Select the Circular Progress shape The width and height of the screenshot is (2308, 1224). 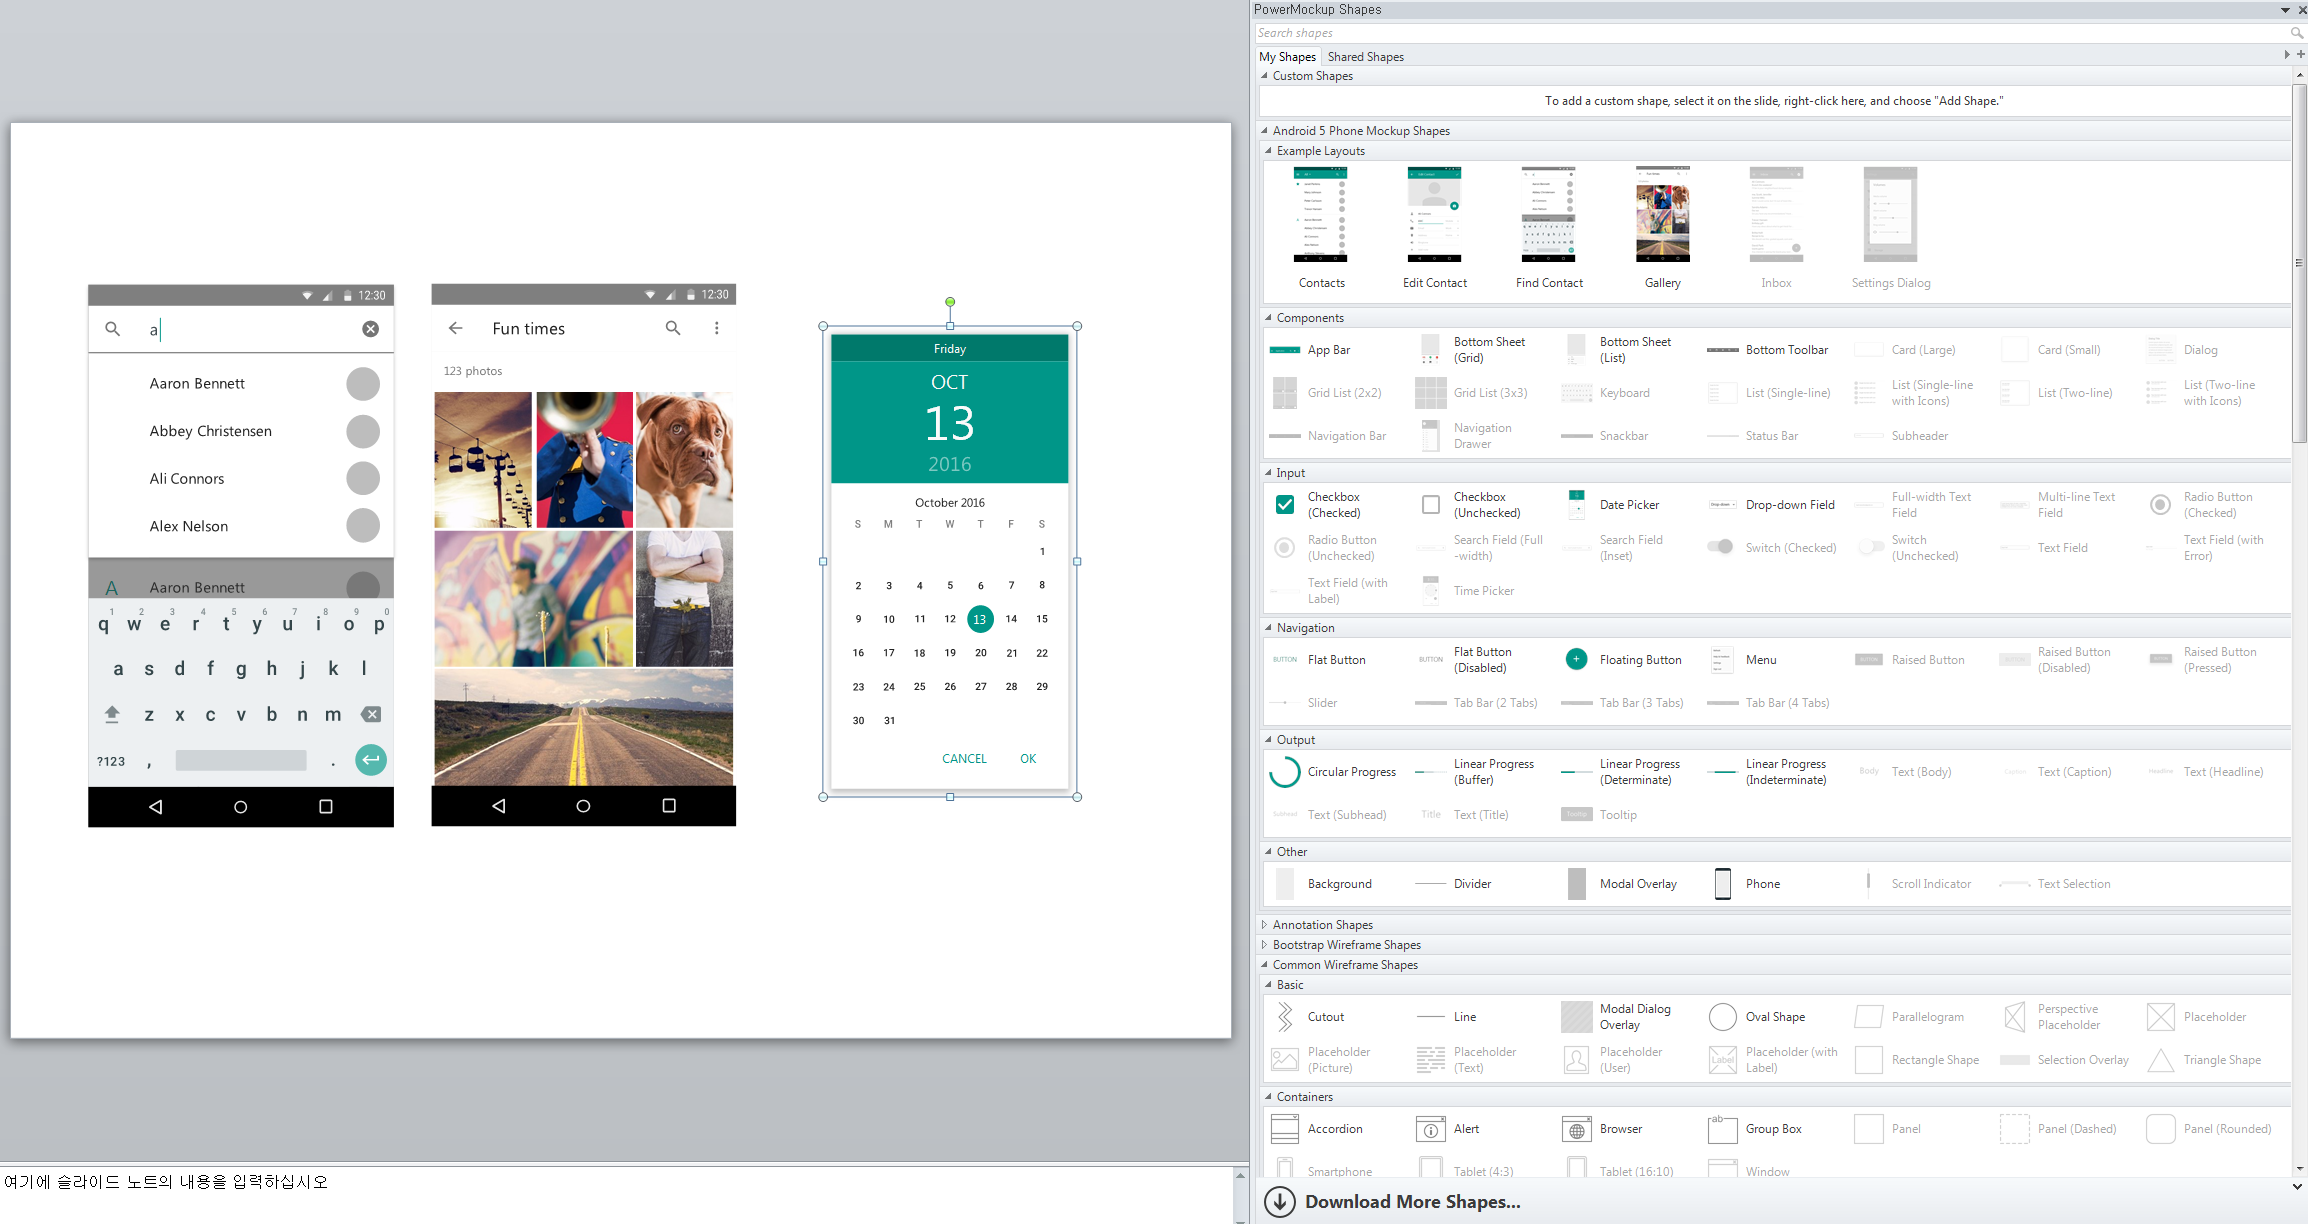pos(1334,772)
